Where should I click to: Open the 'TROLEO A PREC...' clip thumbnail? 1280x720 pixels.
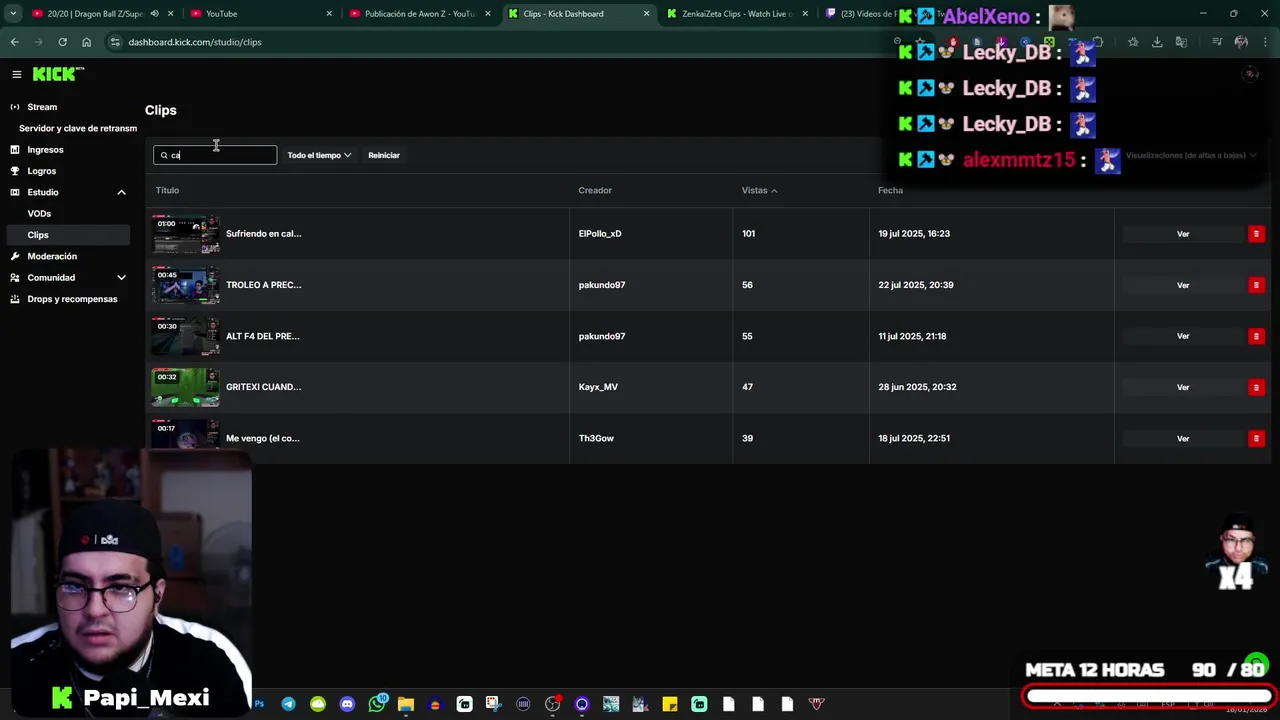click(x=185, y=285)
